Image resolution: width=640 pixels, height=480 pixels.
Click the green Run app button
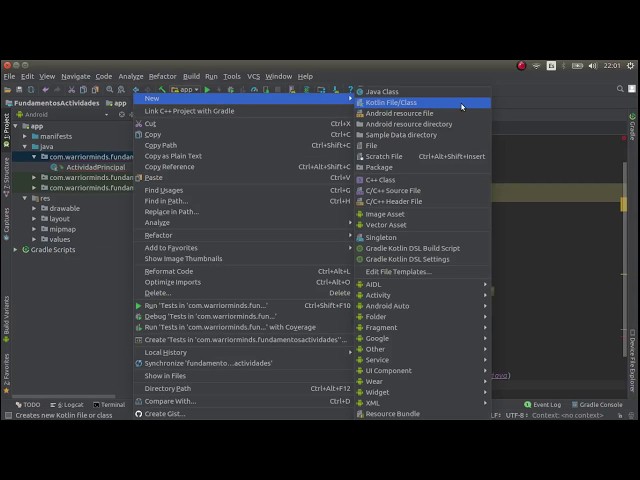(207, 89)
